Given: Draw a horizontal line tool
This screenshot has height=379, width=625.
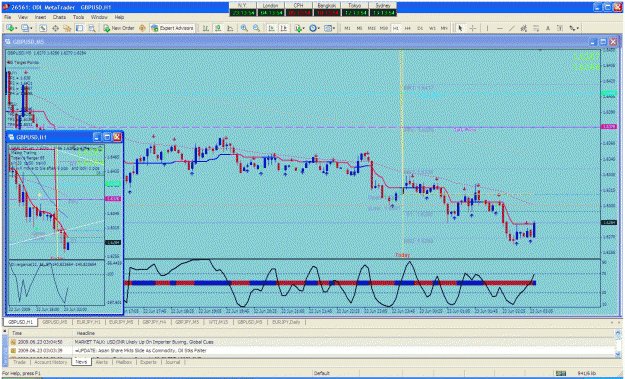Looking at the screenshot, I should point(499,28).
